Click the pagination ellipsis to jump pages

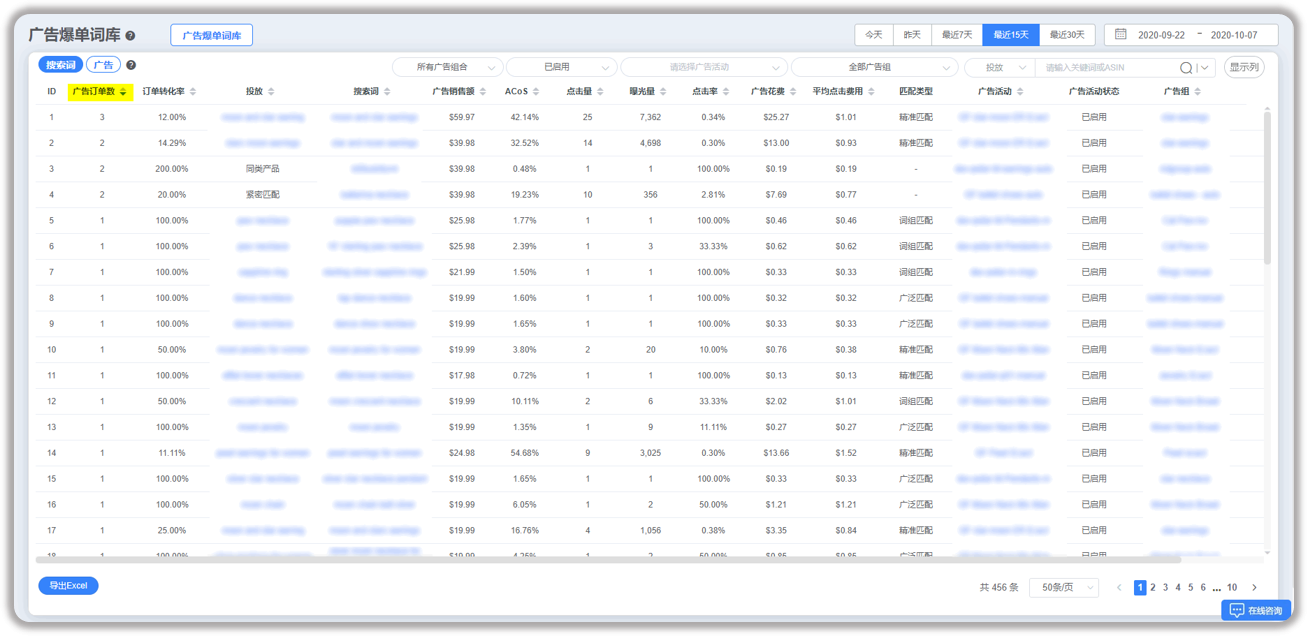(1216, 589)
